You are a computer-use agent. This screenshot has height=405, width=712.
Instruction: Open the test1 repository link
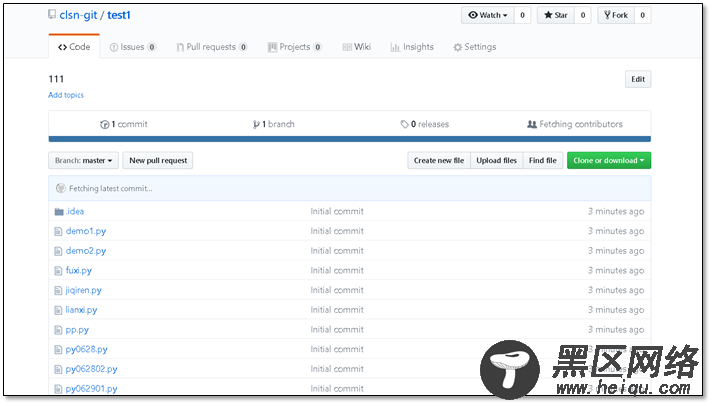(119, 15)
